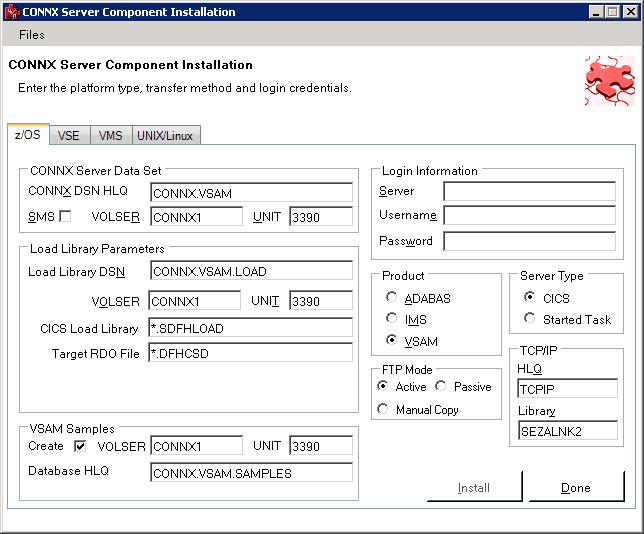Uncheck the VSAM Samples Create checkbox

[81, 446]
